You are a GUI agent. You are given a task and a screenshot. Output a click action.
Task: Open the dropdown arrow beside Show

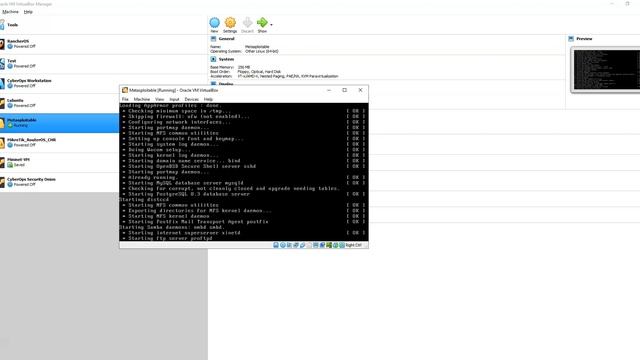[271, 25]
